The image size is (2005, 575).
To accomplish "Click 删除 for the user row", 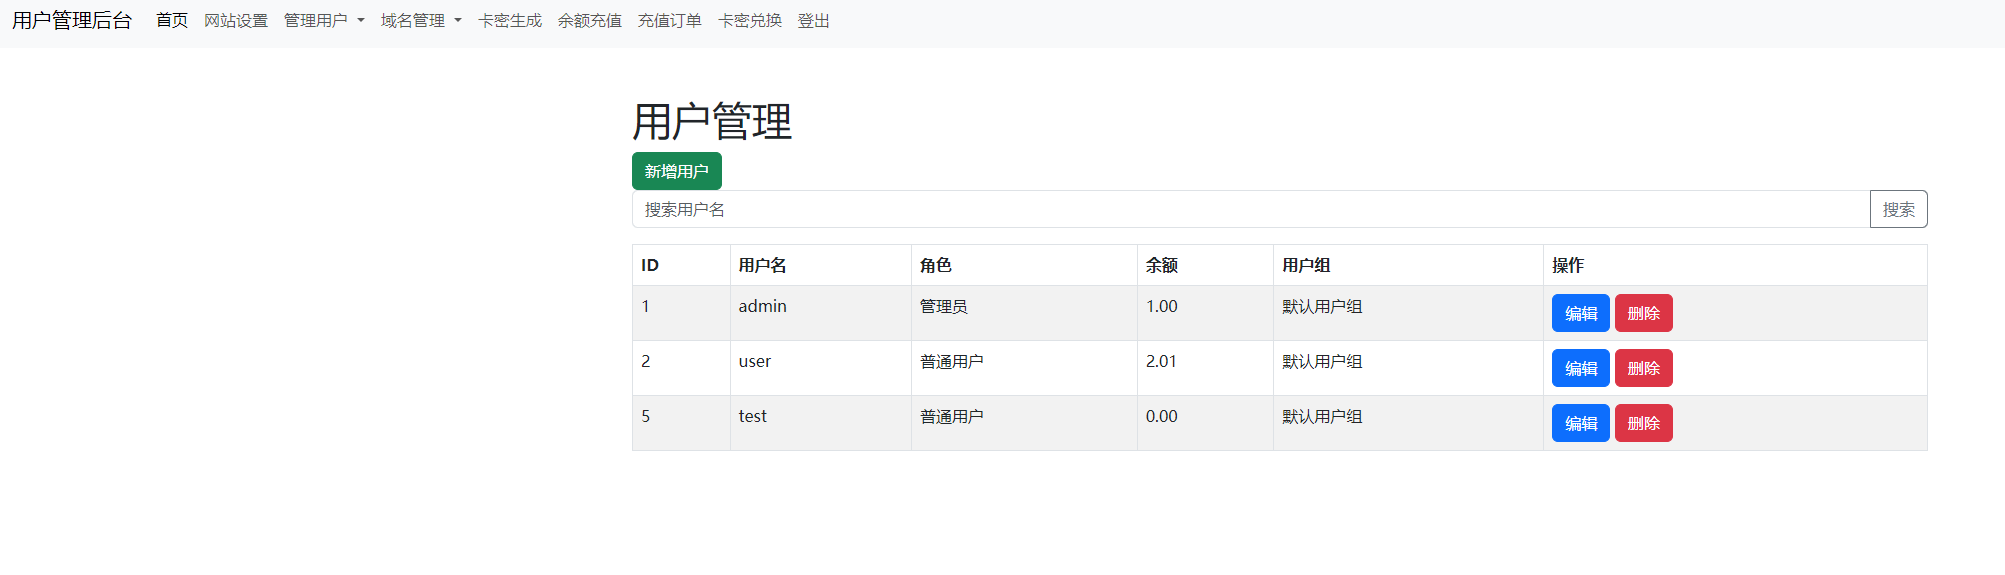I will point(1643,368).
